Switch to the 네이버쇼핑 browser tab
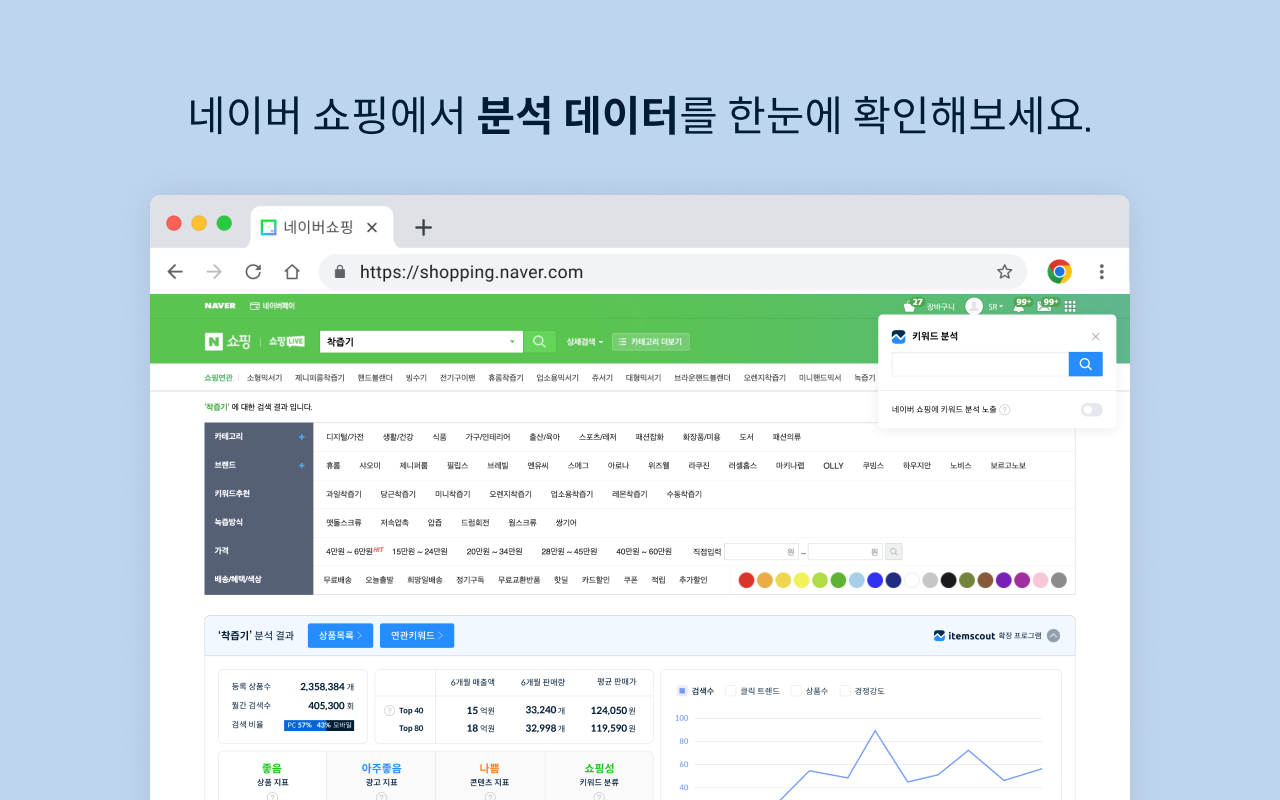 coord(320,227)
